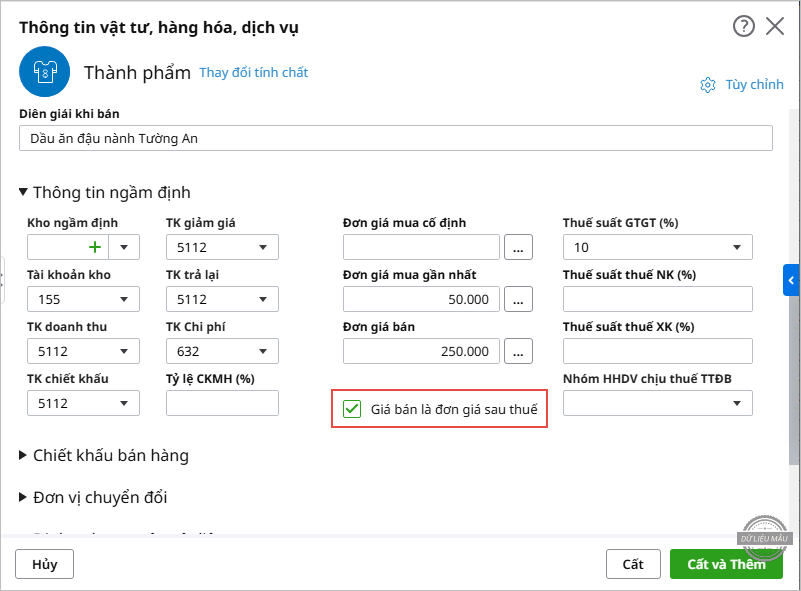Click the blue Thành phẩm product icon
This screenshot has height=591, width=801.
43,73
